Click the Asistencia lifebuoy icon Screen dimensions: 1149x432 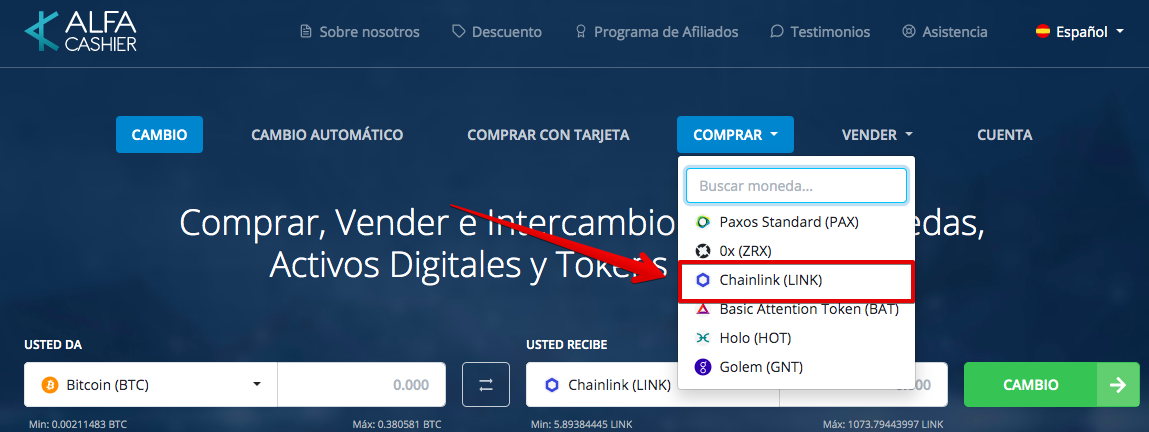coord(909,31)
